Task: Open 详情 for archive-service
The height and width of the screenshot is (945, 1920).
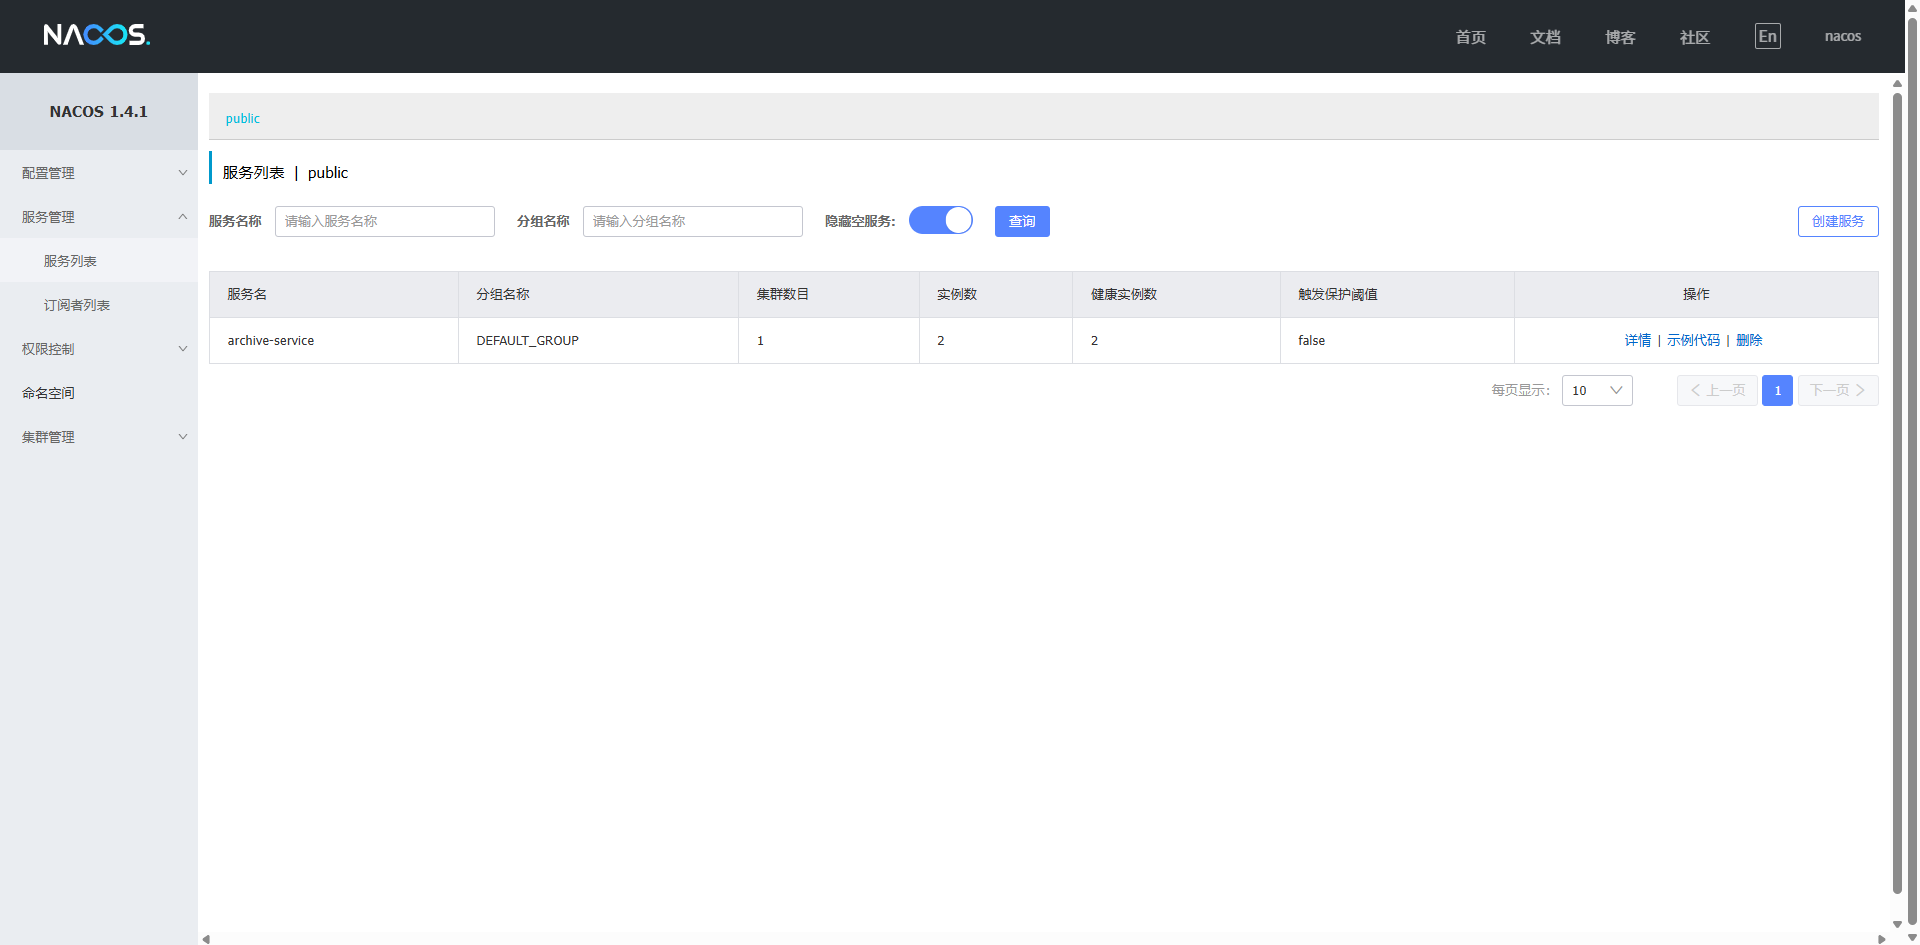Action: [x=1638, y=340]
